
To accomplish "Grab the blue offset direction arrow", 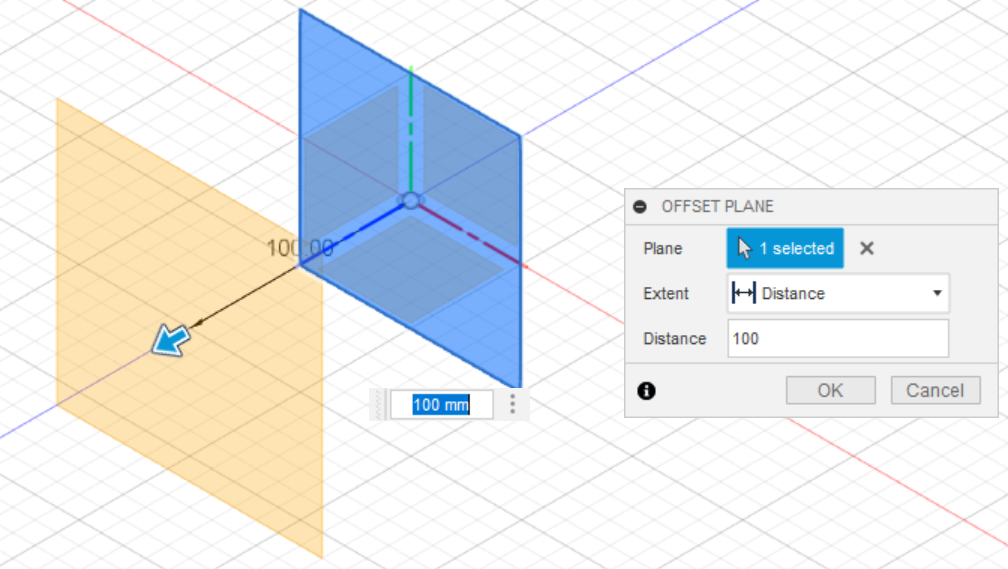I will 171,340.
